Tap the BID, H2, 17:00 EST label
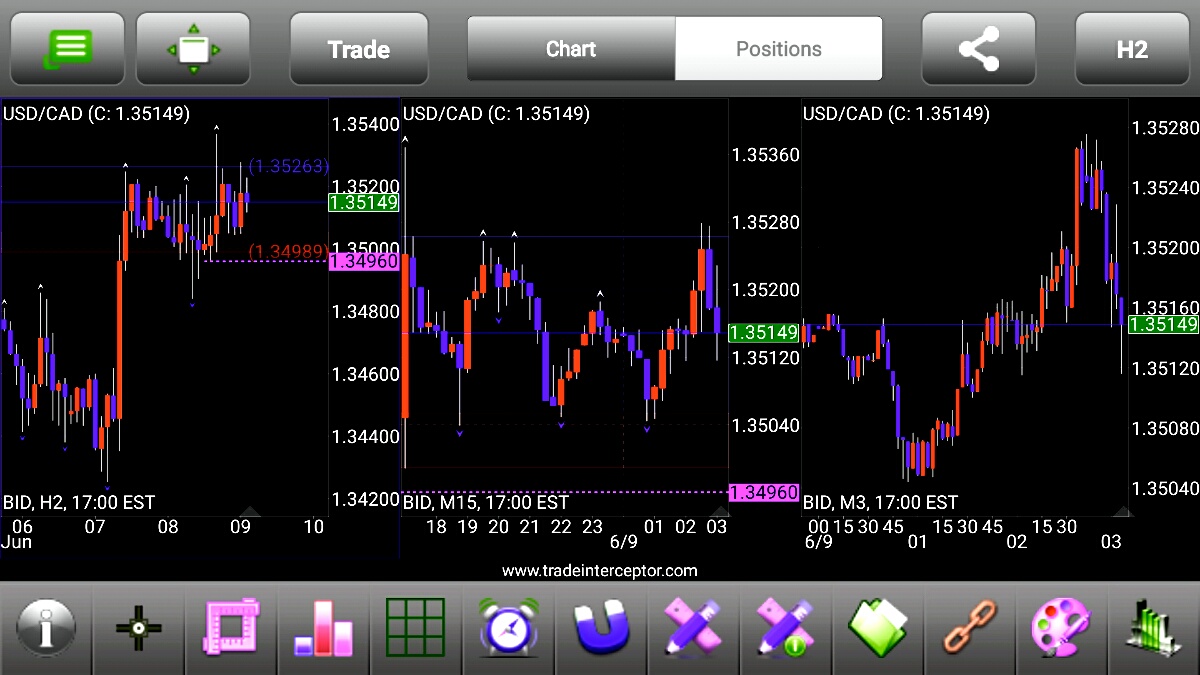 coord(79,502)
